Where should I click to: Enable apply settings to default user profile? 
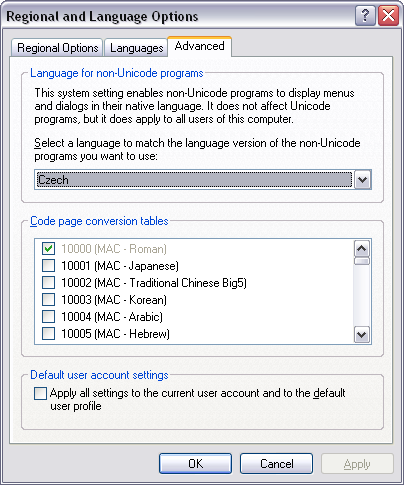40,393
